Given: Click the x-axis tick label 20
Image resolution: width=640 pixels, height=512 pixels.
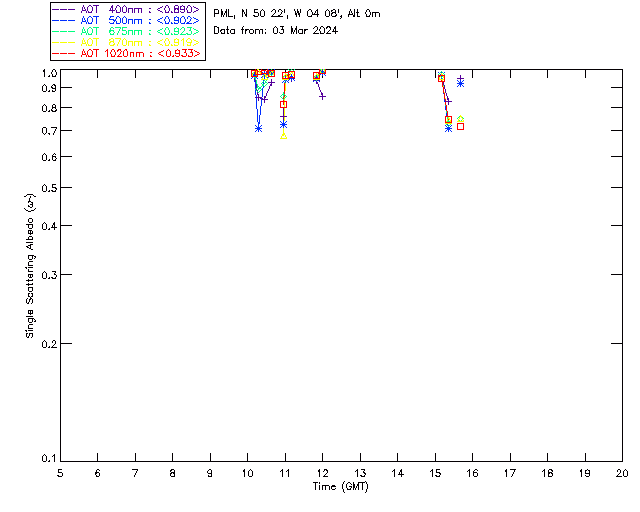Looking at the screenshot, I should 622,473.
